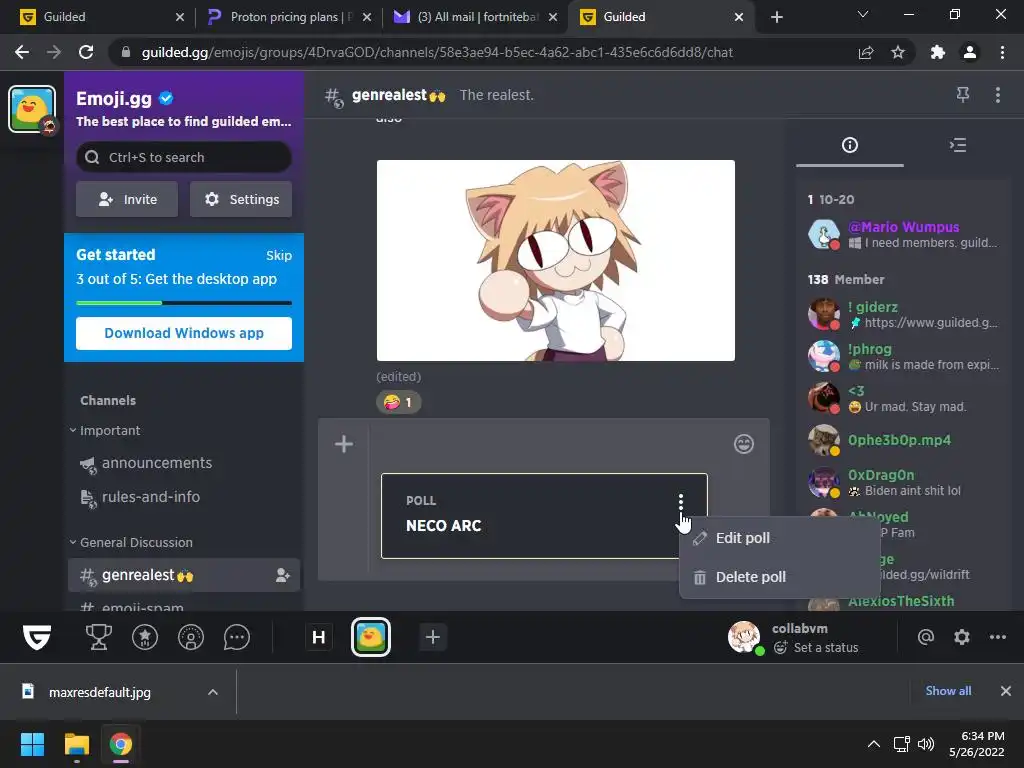
Task: Open the browser tab search dropdown
Action: tap(863, 14)
